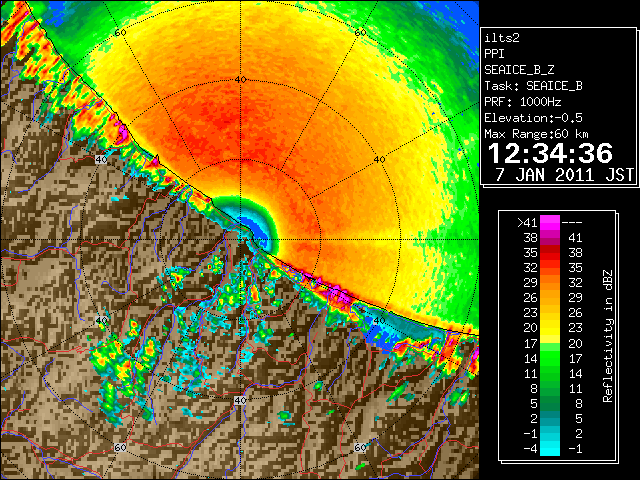
Task: Select the '7 JAN 2011 JST' date
Action: click(564, 174)
